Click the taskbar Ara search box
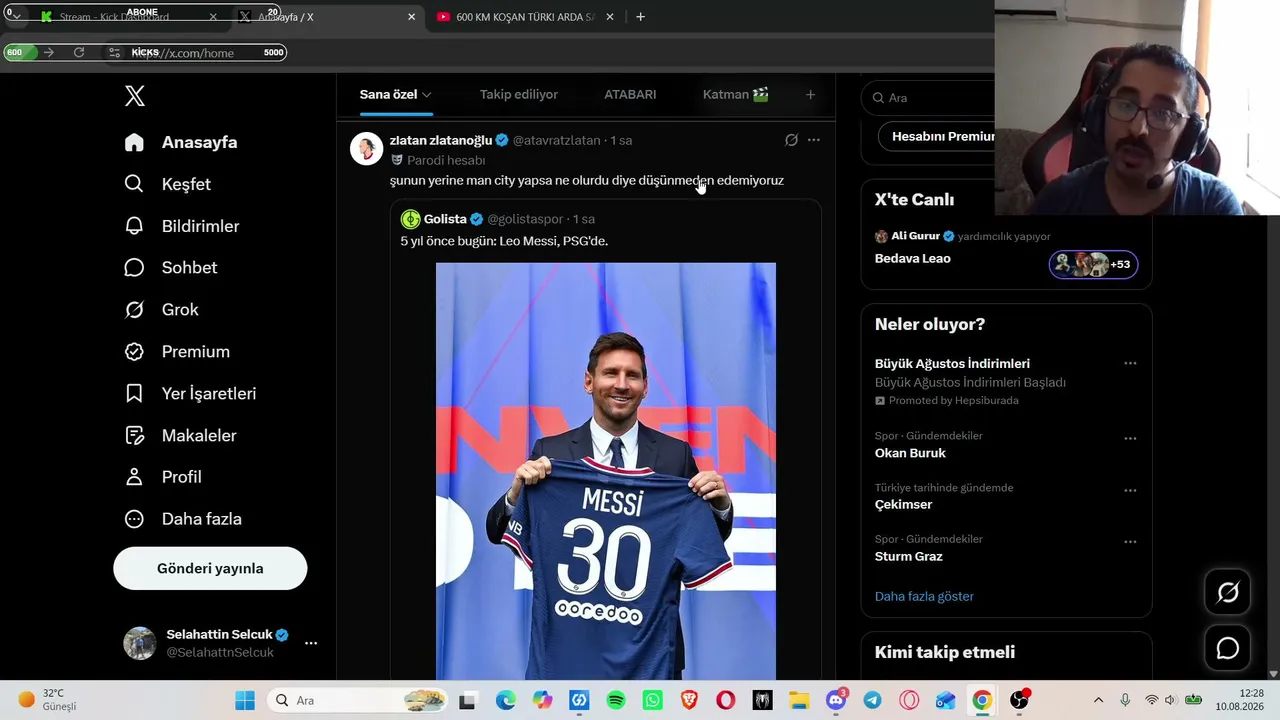This screenshot has width=1280, height=720. pyautogui.click(x=359, y=701)
